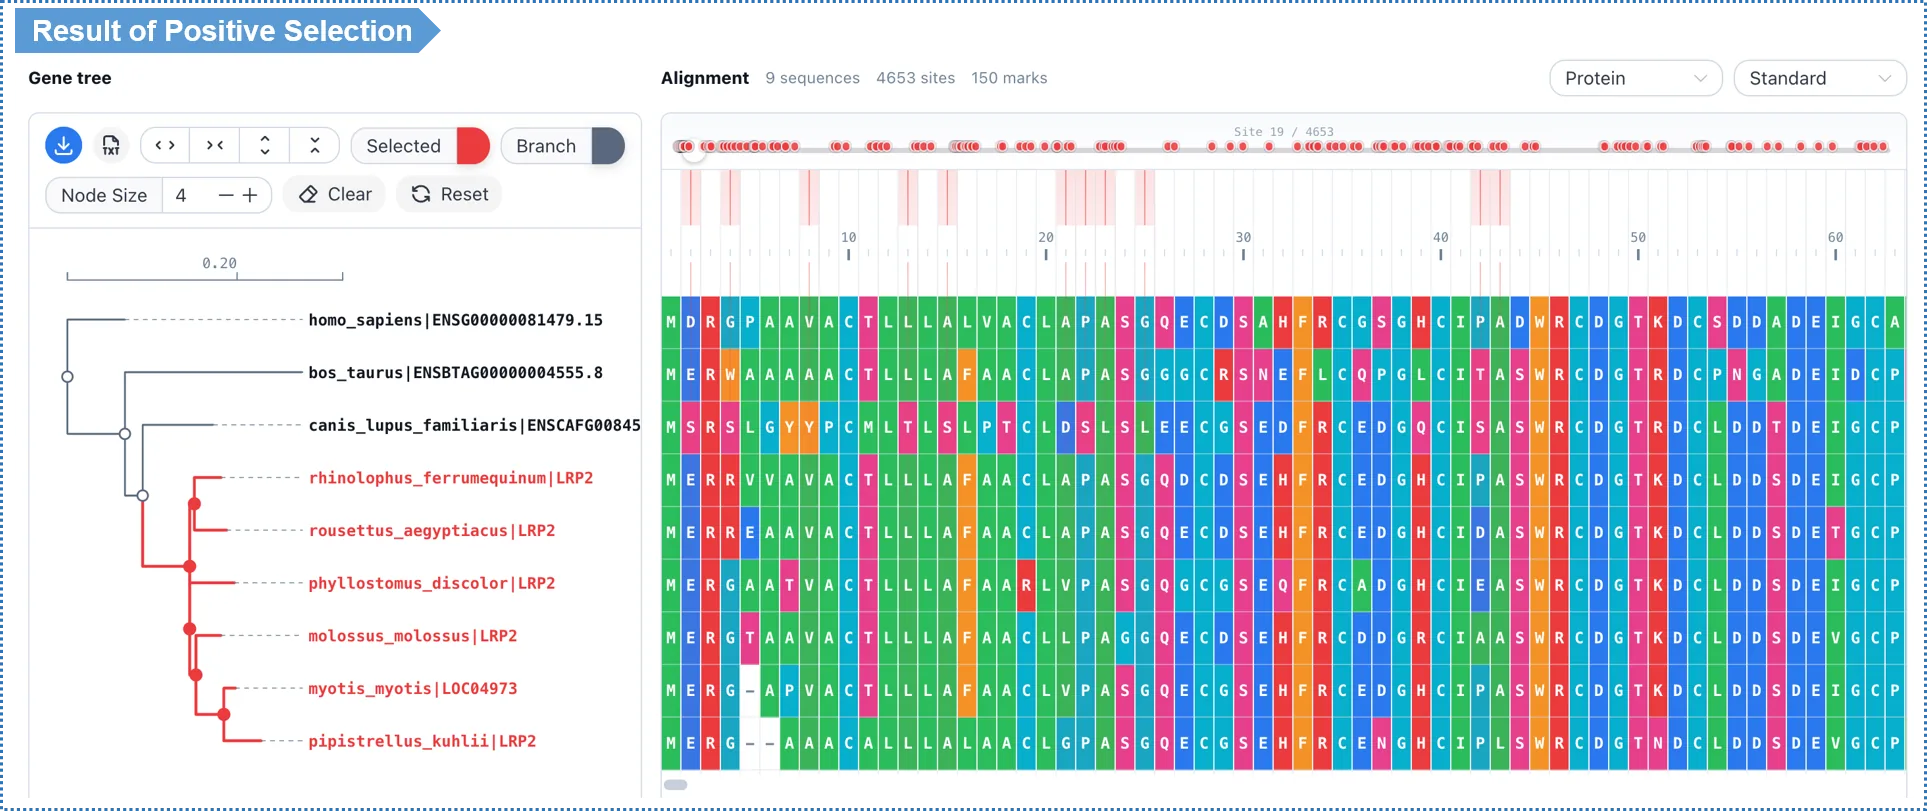Click the 0.20 scale bar label
This screenshot has width=1927, height=811.
[x=219, y=263]
